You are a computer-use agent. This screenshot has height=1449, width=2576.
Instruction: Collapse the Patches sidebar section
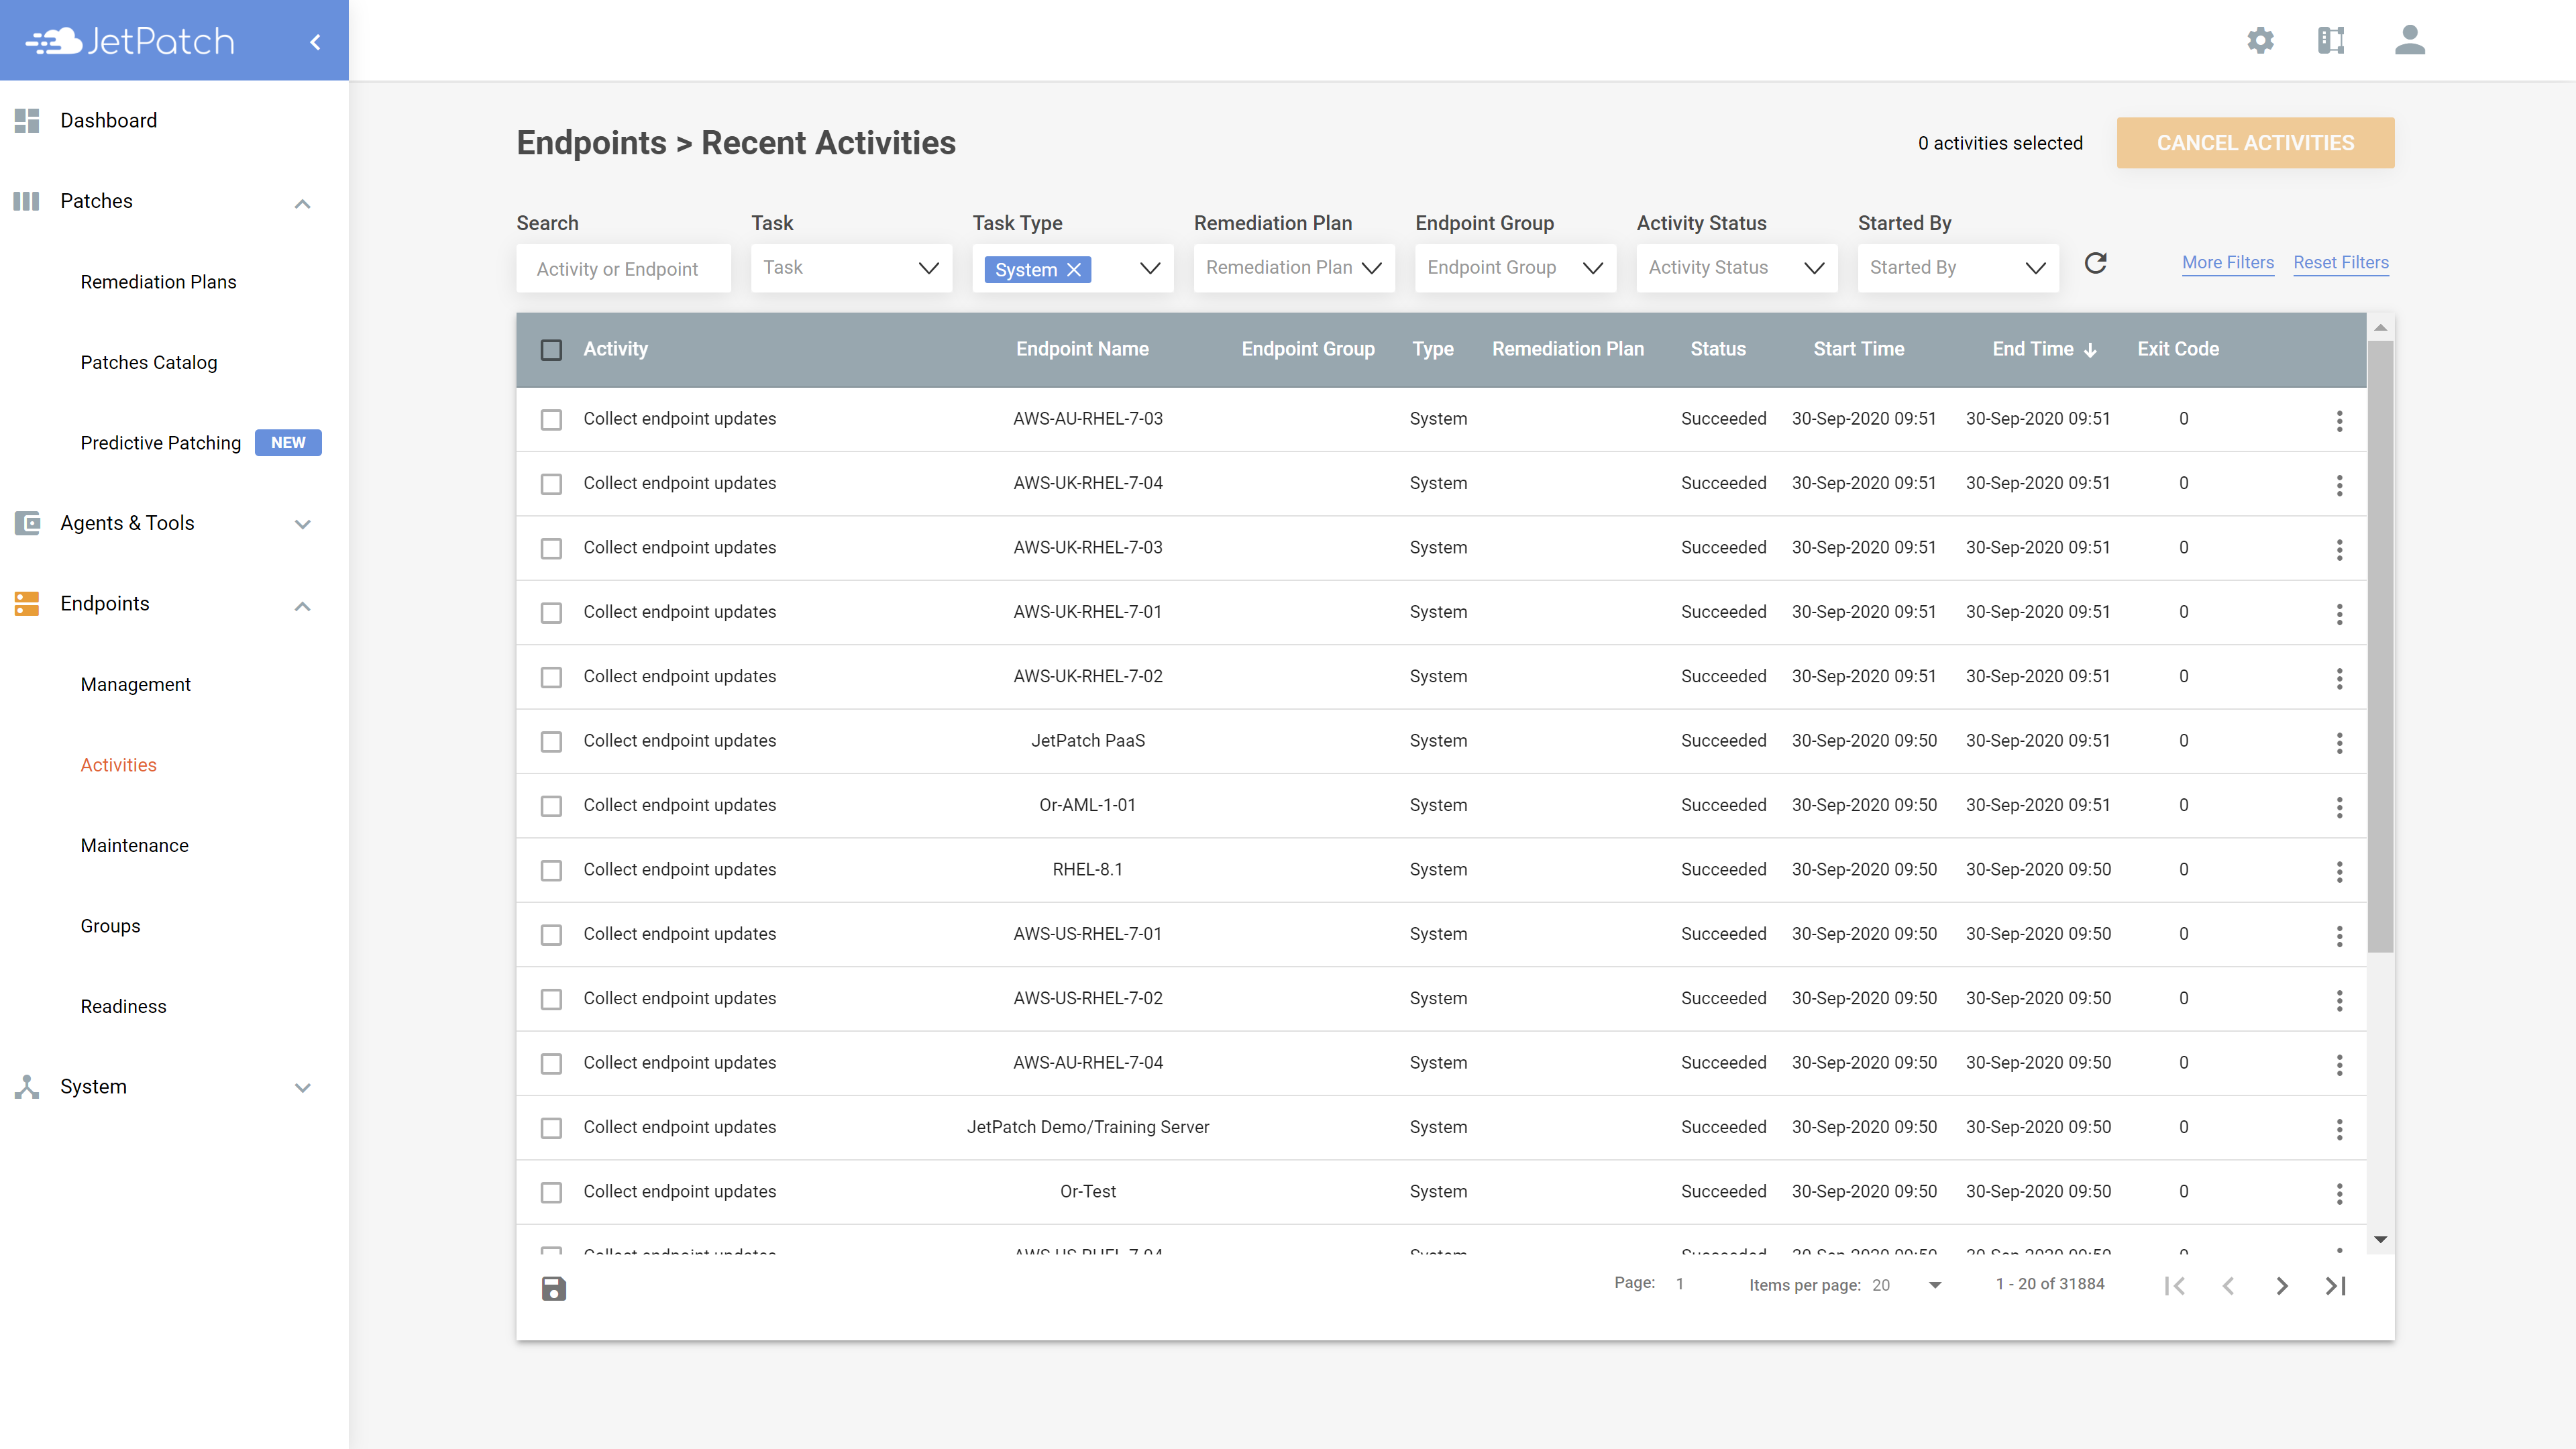click(x=302, y=203)
